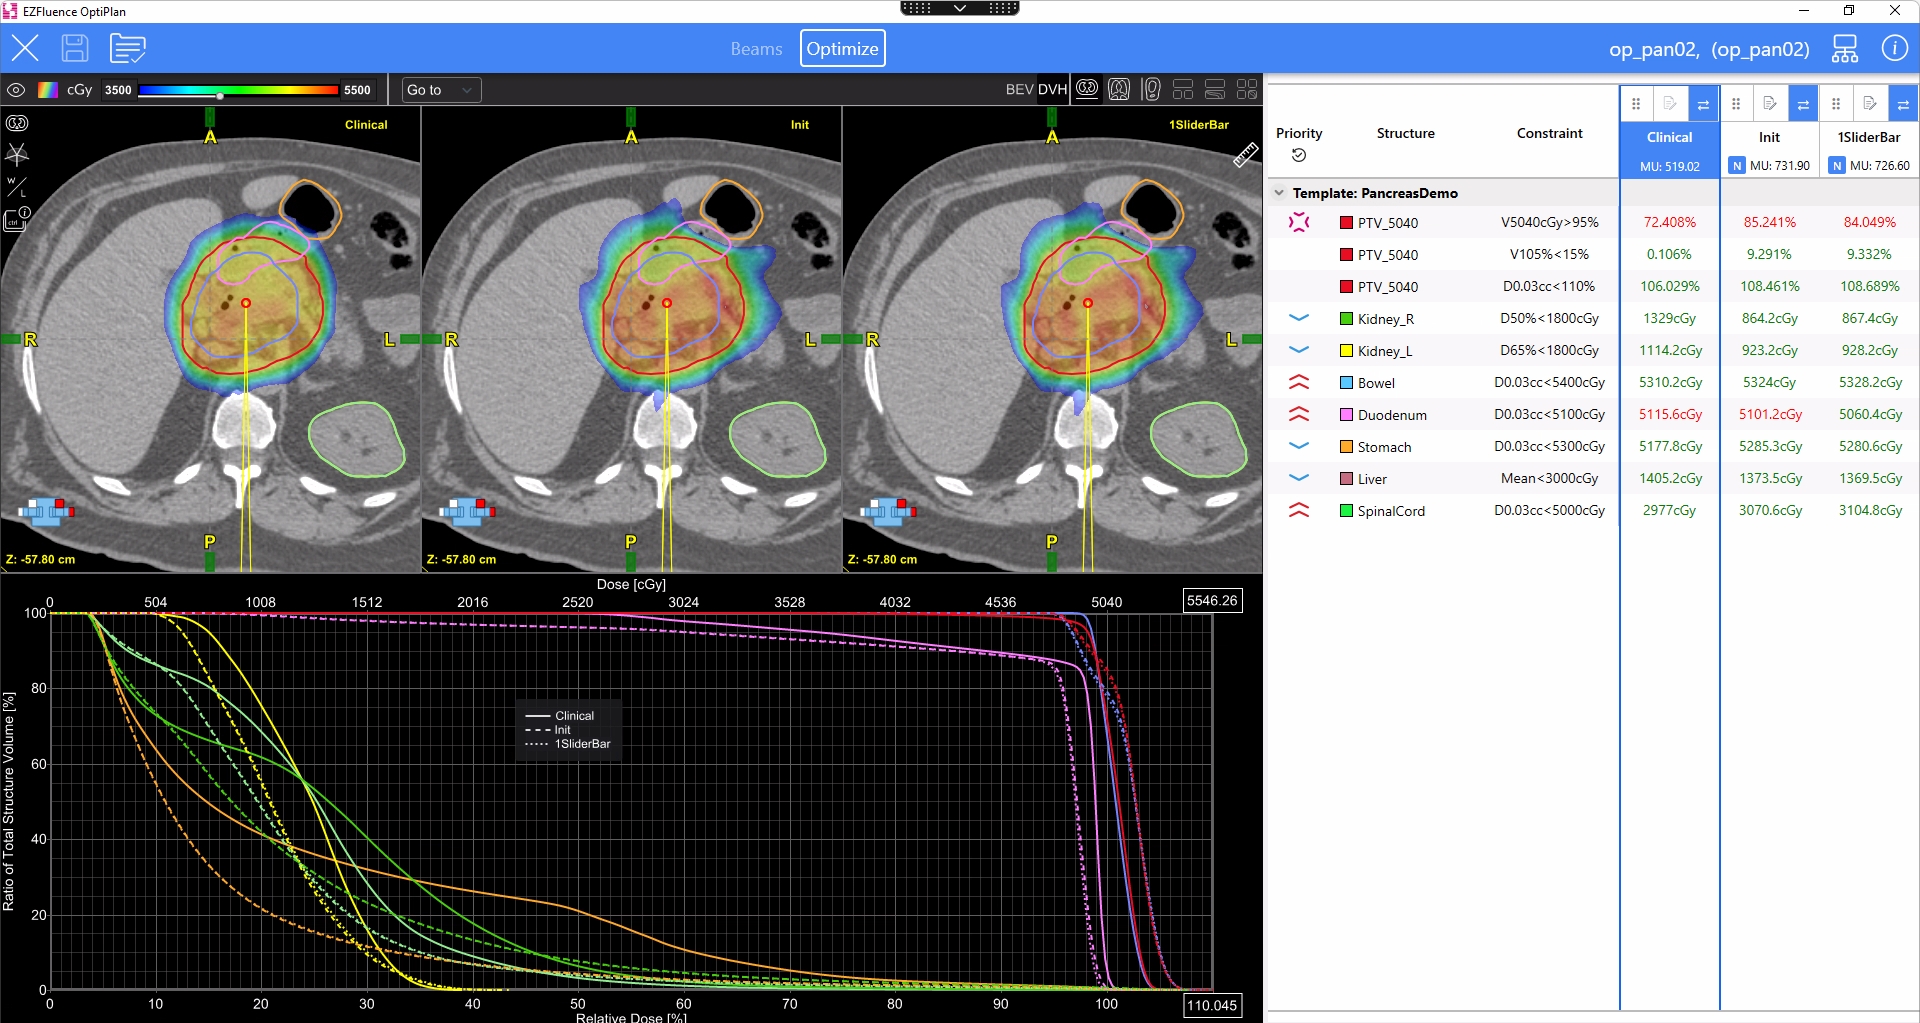Image resolution: width=1920 pixels, height=1023 pixels.
Task: Collapse the Template: PancreasDemo group
Action: point(1279,193)
